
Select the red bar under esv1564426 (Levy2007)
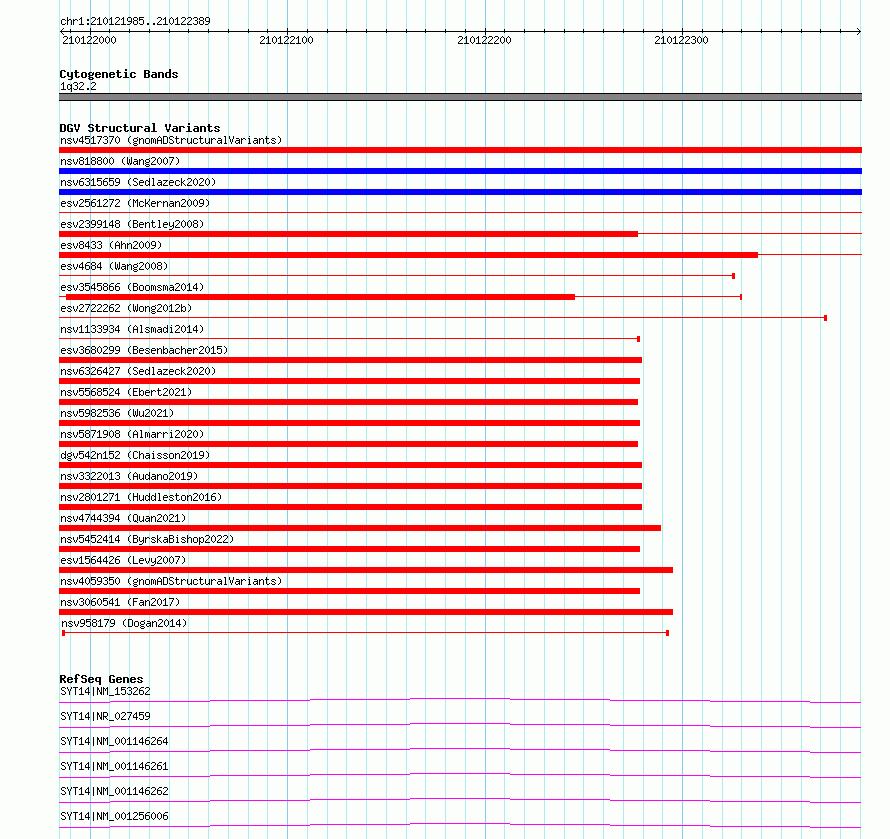[366, 570]
